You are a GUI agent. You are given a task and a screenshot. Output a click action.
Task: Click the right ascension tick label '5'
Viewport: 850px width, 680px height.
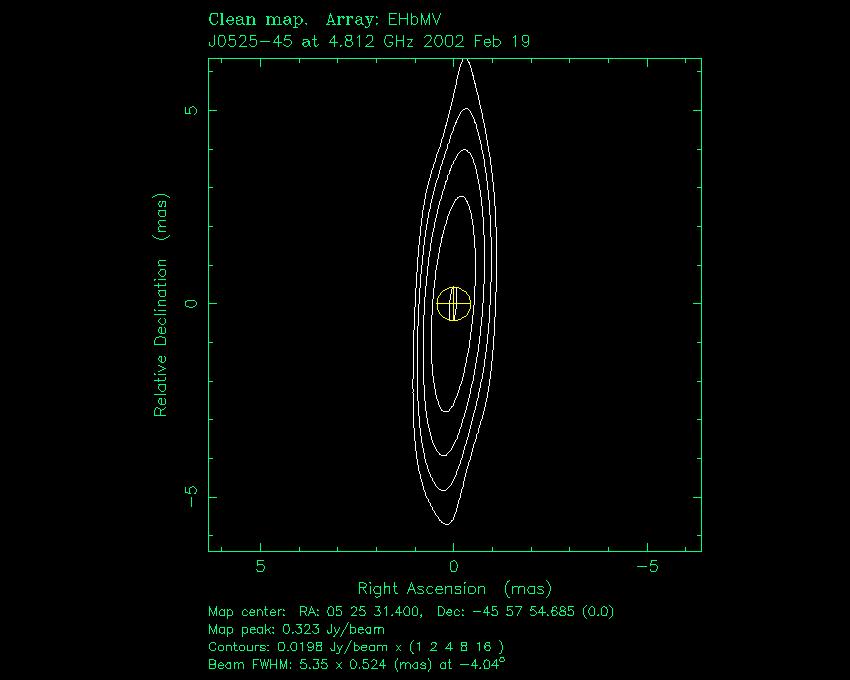click(261, 566)
